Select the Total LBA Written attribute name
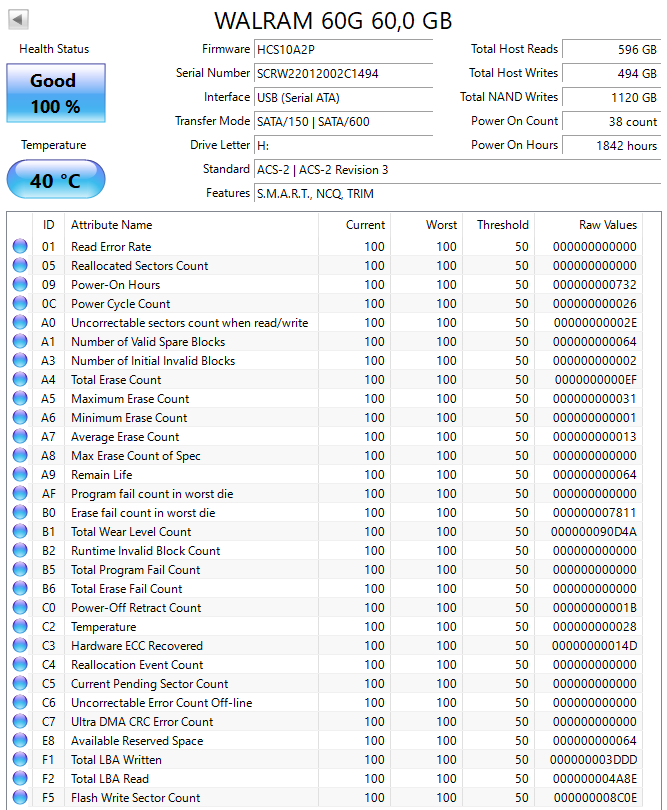This screenshot has height=810, width=667. (116, 760)
